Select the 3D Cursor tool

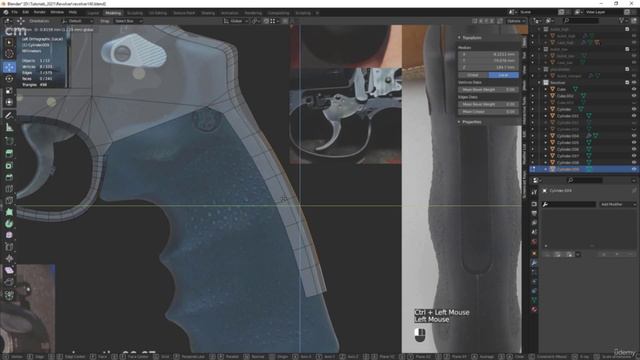point(9,54)
